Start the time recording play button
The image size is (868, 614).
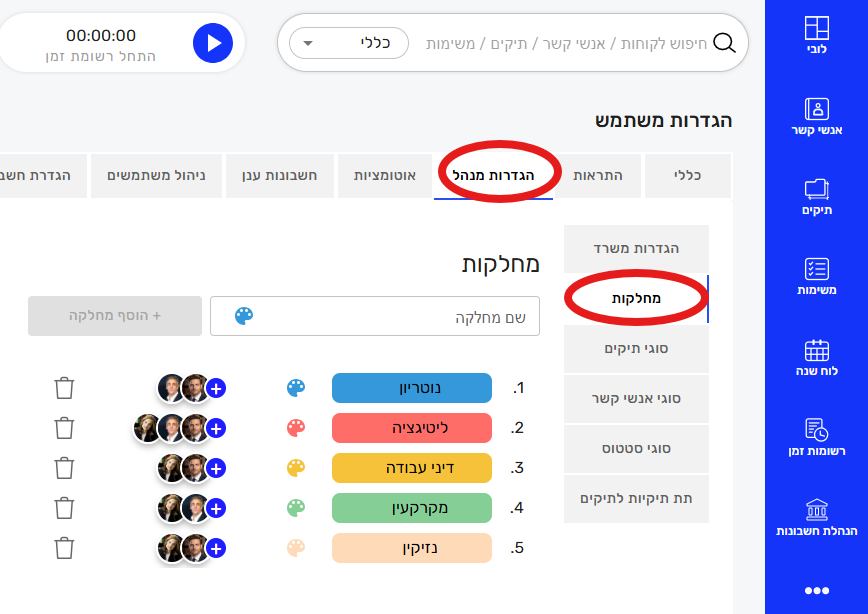click(x=212, y=43)
